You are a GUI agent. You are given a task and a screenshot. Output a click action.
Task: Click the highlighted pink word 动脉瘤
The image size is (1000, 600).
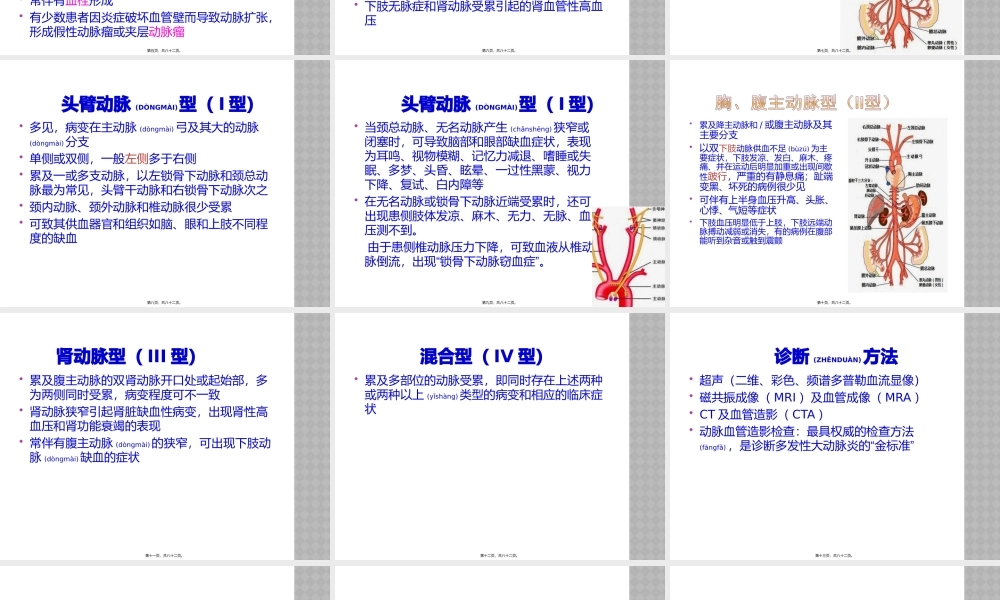[167, 31]
